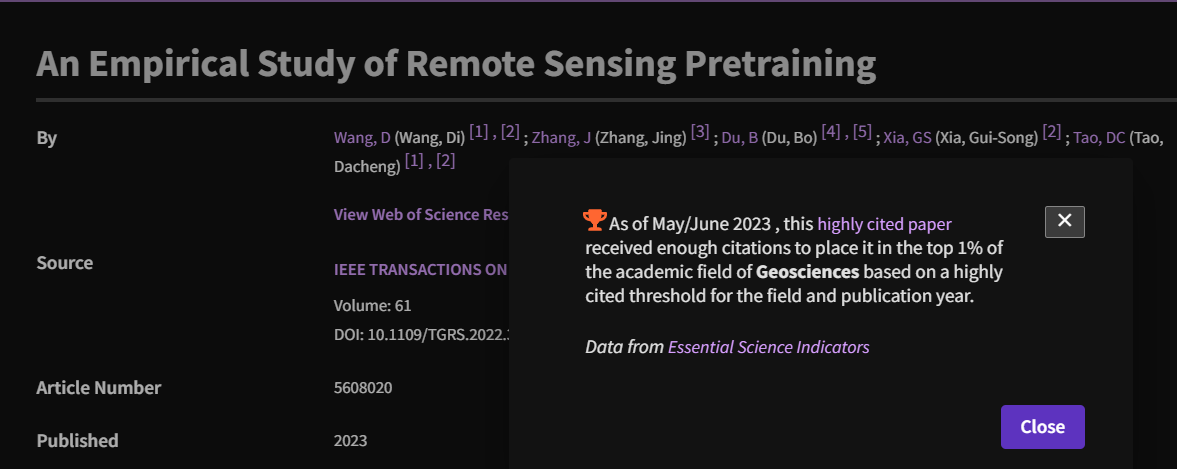Dismiss the popup with the X icon
This screenshot has width=1177, height=469.
click(x=1064, y=221)
